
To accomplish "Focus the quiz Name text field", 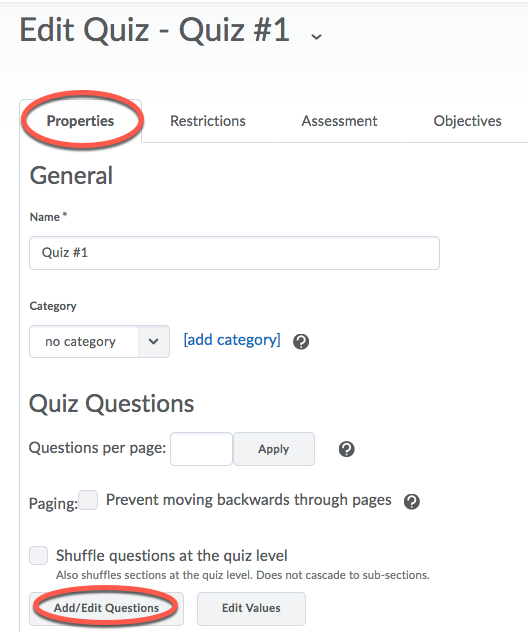I will [234, 253].
